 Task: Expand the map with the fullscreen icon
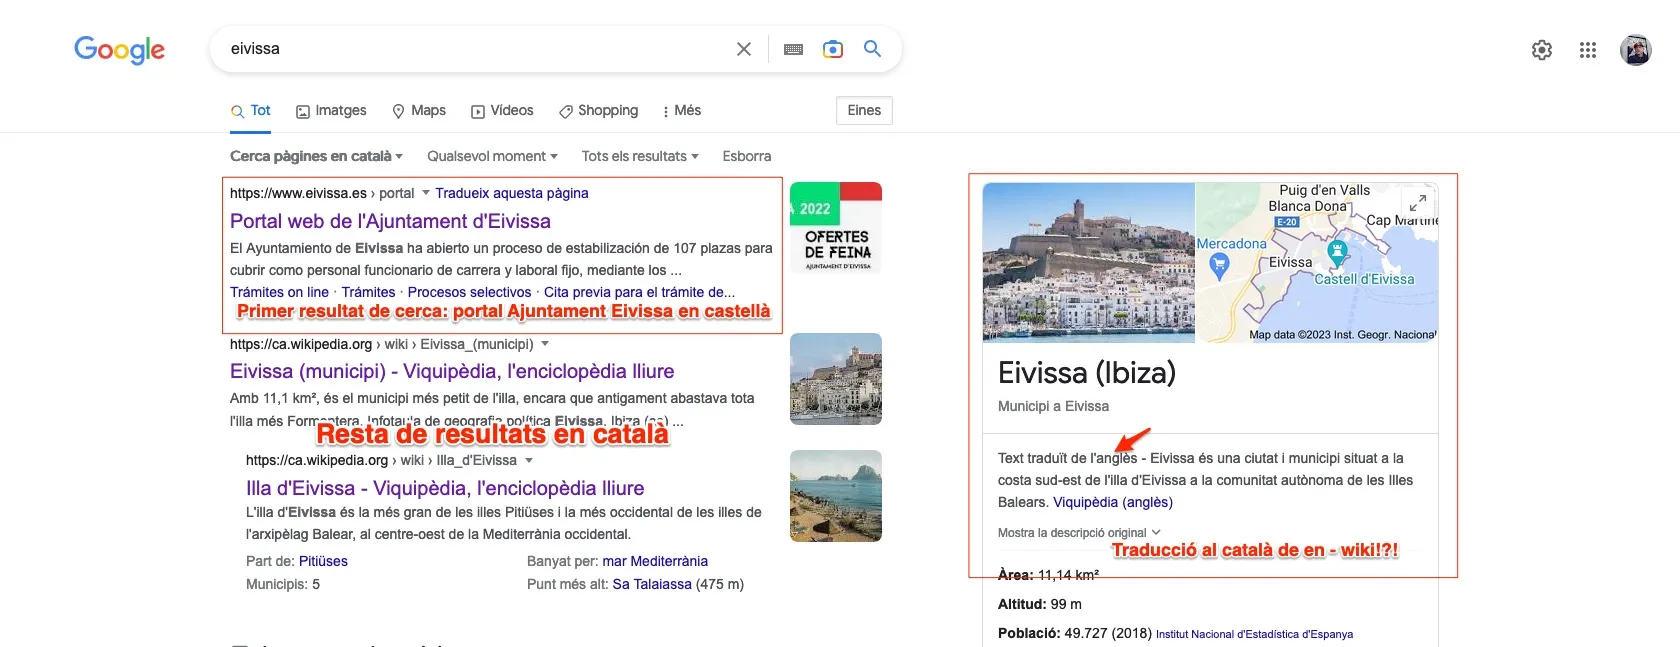[x=1417, y=202]
